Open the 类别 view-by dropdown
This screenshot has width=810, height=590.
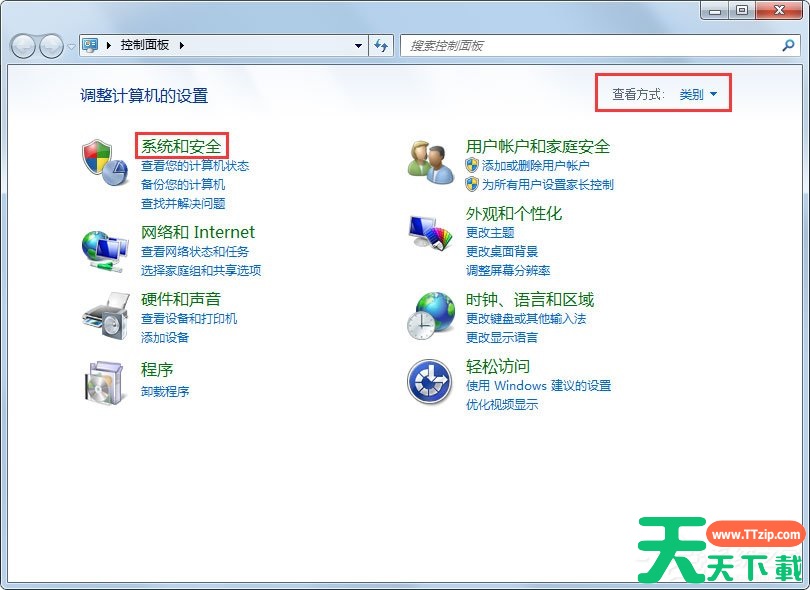tap(698, 94)
